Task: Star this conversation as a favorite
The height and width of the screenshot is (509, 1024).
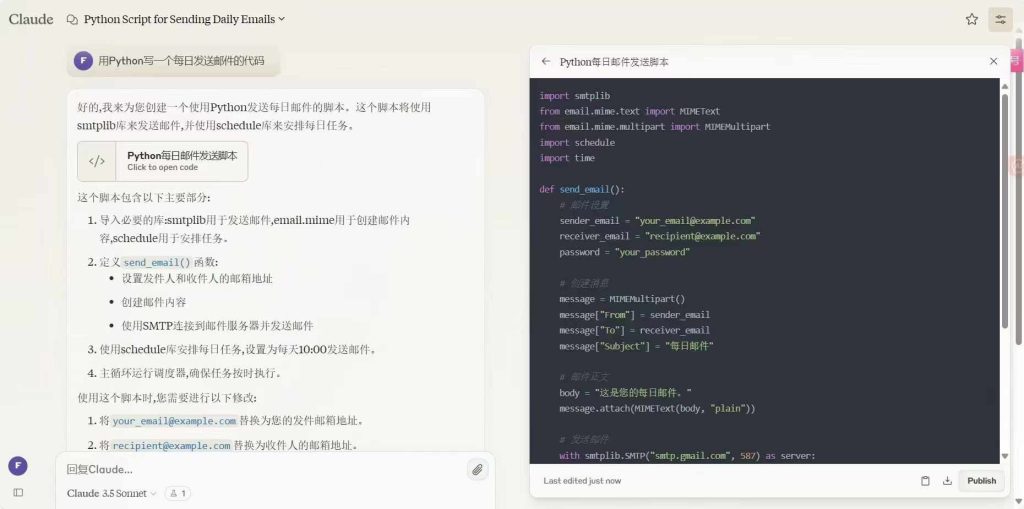Action: tap(971, 19)
